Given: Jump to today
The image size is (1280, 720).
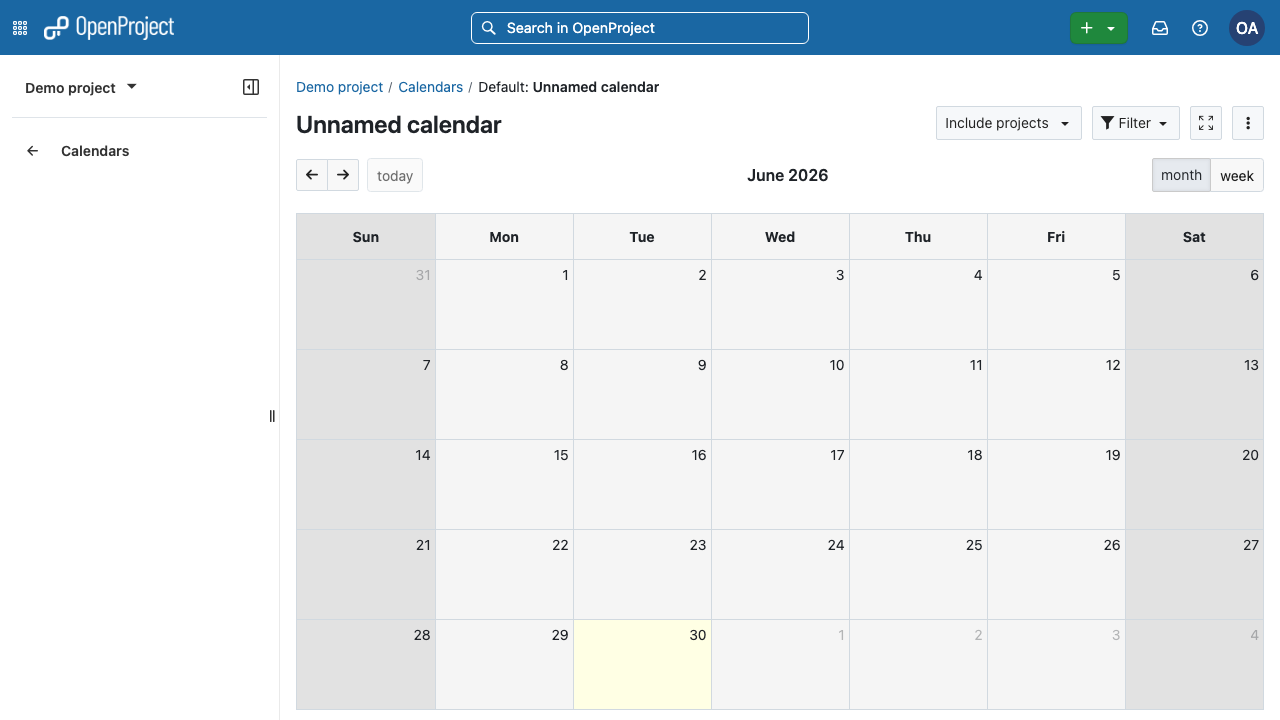Looking at the screenshot, I should 395,175.
